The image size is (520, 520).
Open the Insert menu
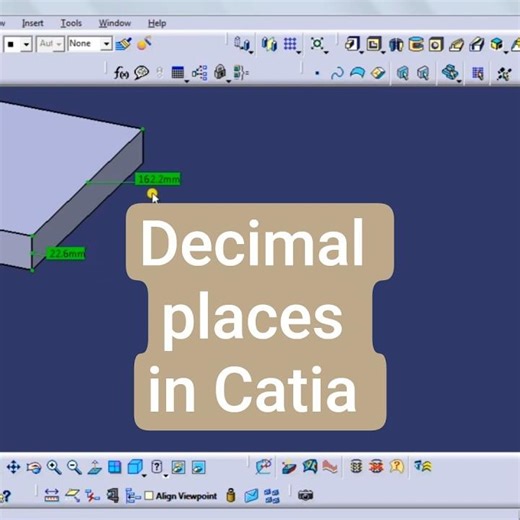click(33, 23)
